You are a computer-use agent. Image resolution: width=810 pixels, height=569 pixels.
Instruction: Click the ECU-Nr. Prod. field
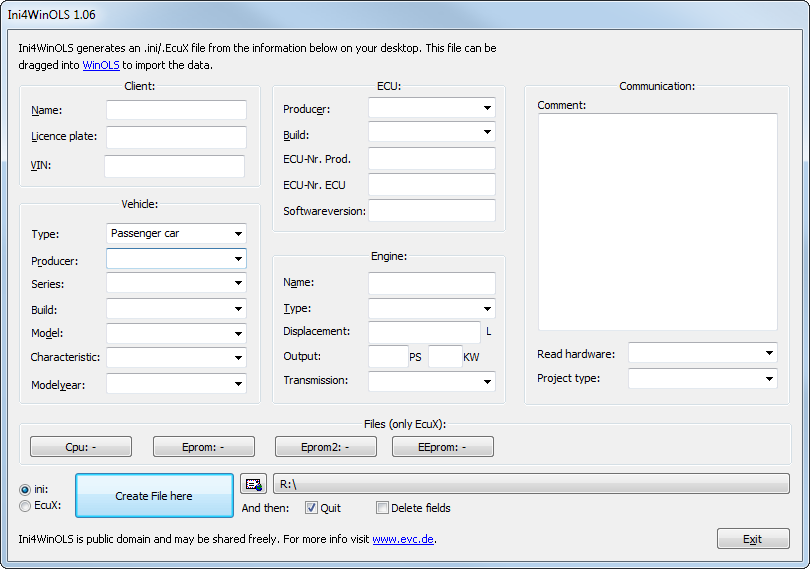[432, 159]
